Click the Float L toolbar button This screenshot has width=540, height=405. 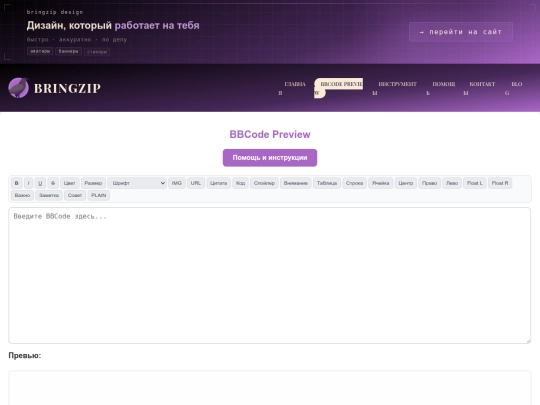tap(475, 183)
